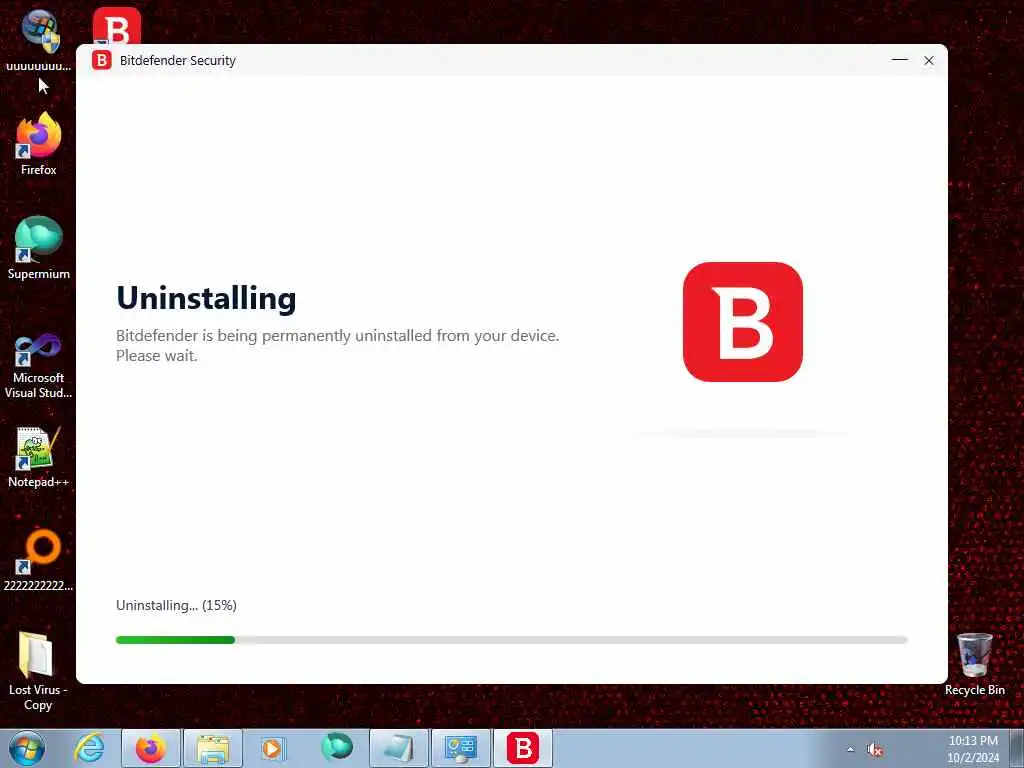
Task: Click the Supermium taskbar icon
Action: tap(336, 748)
